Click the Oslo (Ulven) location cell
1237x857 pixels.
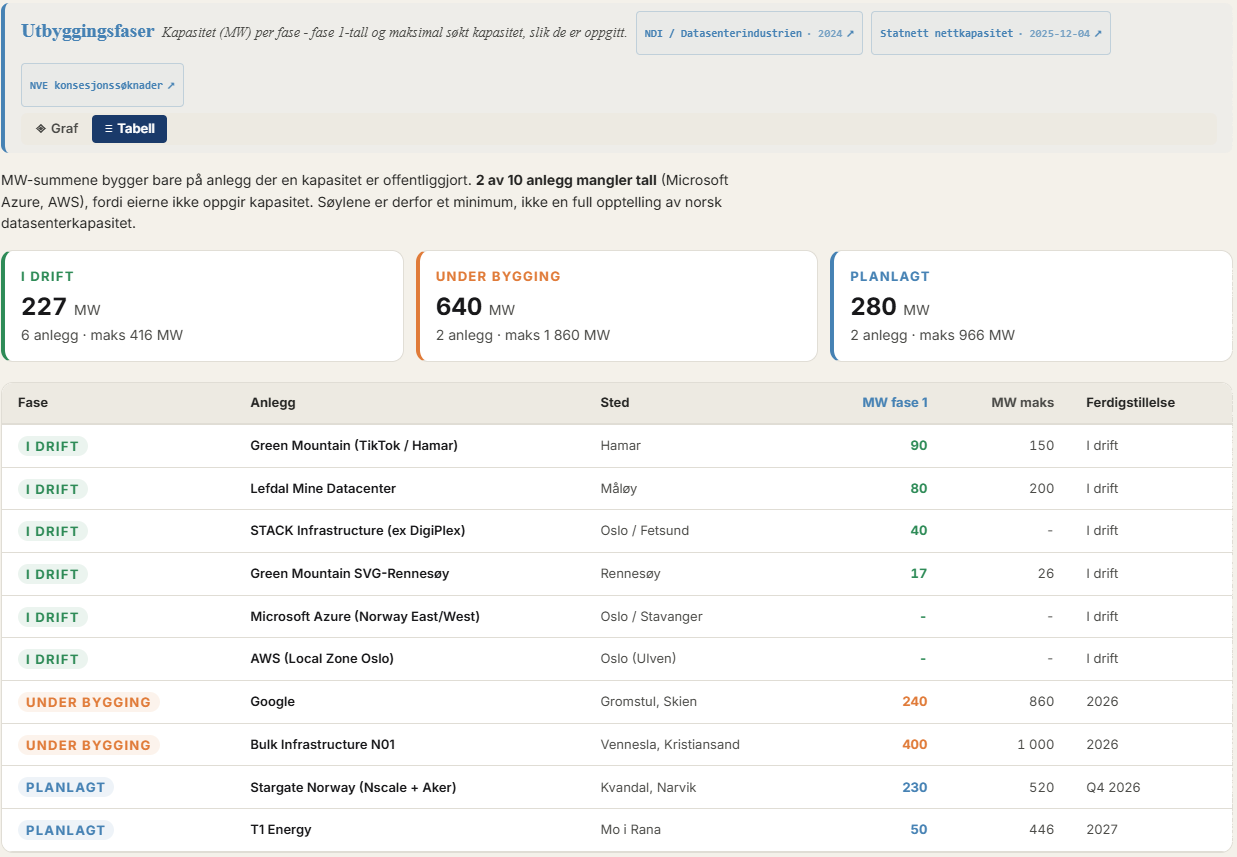[638, 658]
